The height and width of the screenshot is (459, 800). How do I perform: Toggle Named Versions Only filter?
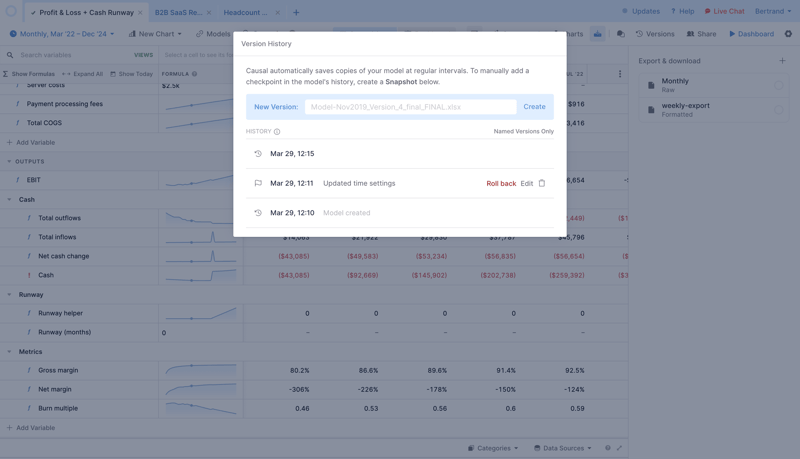(x=523, y=132)
